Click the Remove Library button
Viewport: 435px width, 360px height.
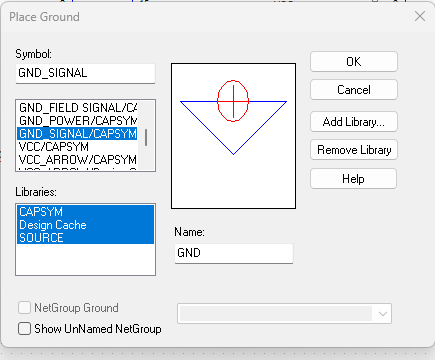pyautogui.click(x=354, y=150)
